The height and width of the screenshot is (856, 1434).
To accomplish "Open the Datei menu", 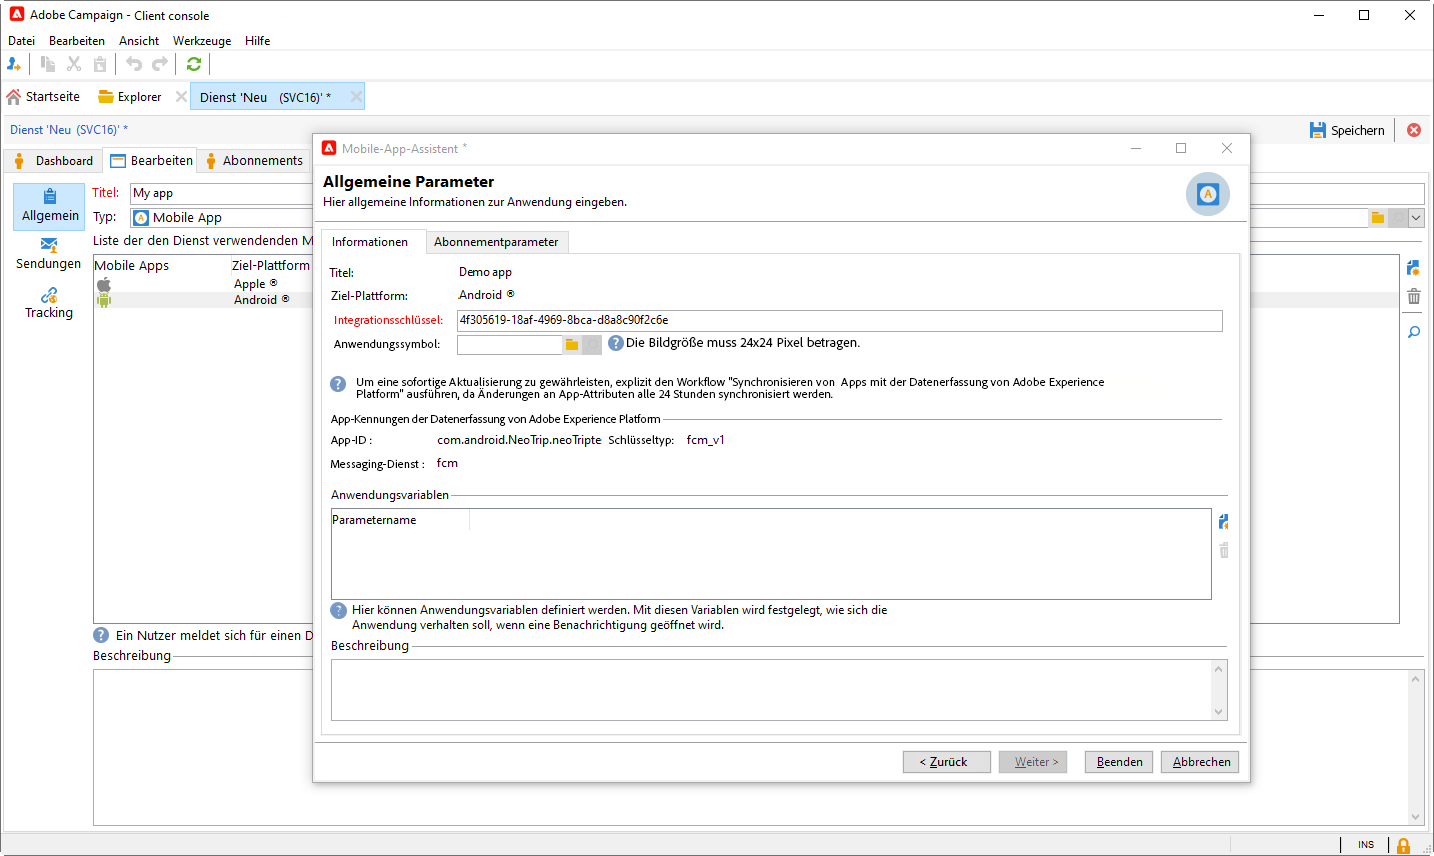I will coord(21,41).
